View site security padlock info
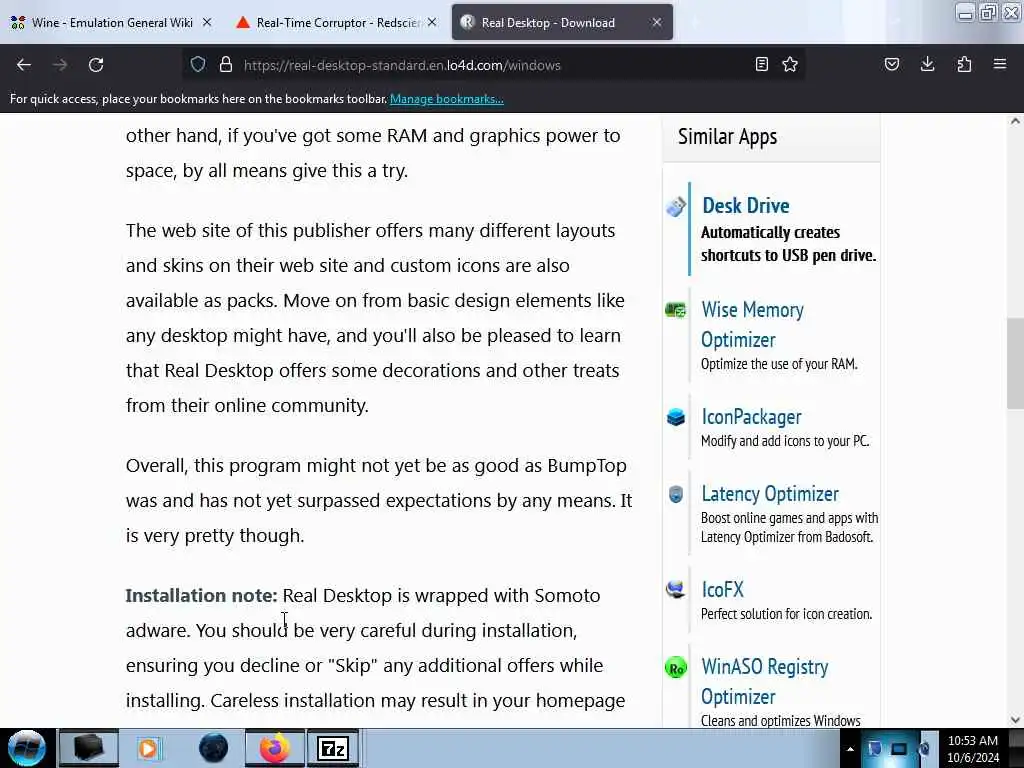The height and width of the screenshot is (768, 1024). [226, 65]
